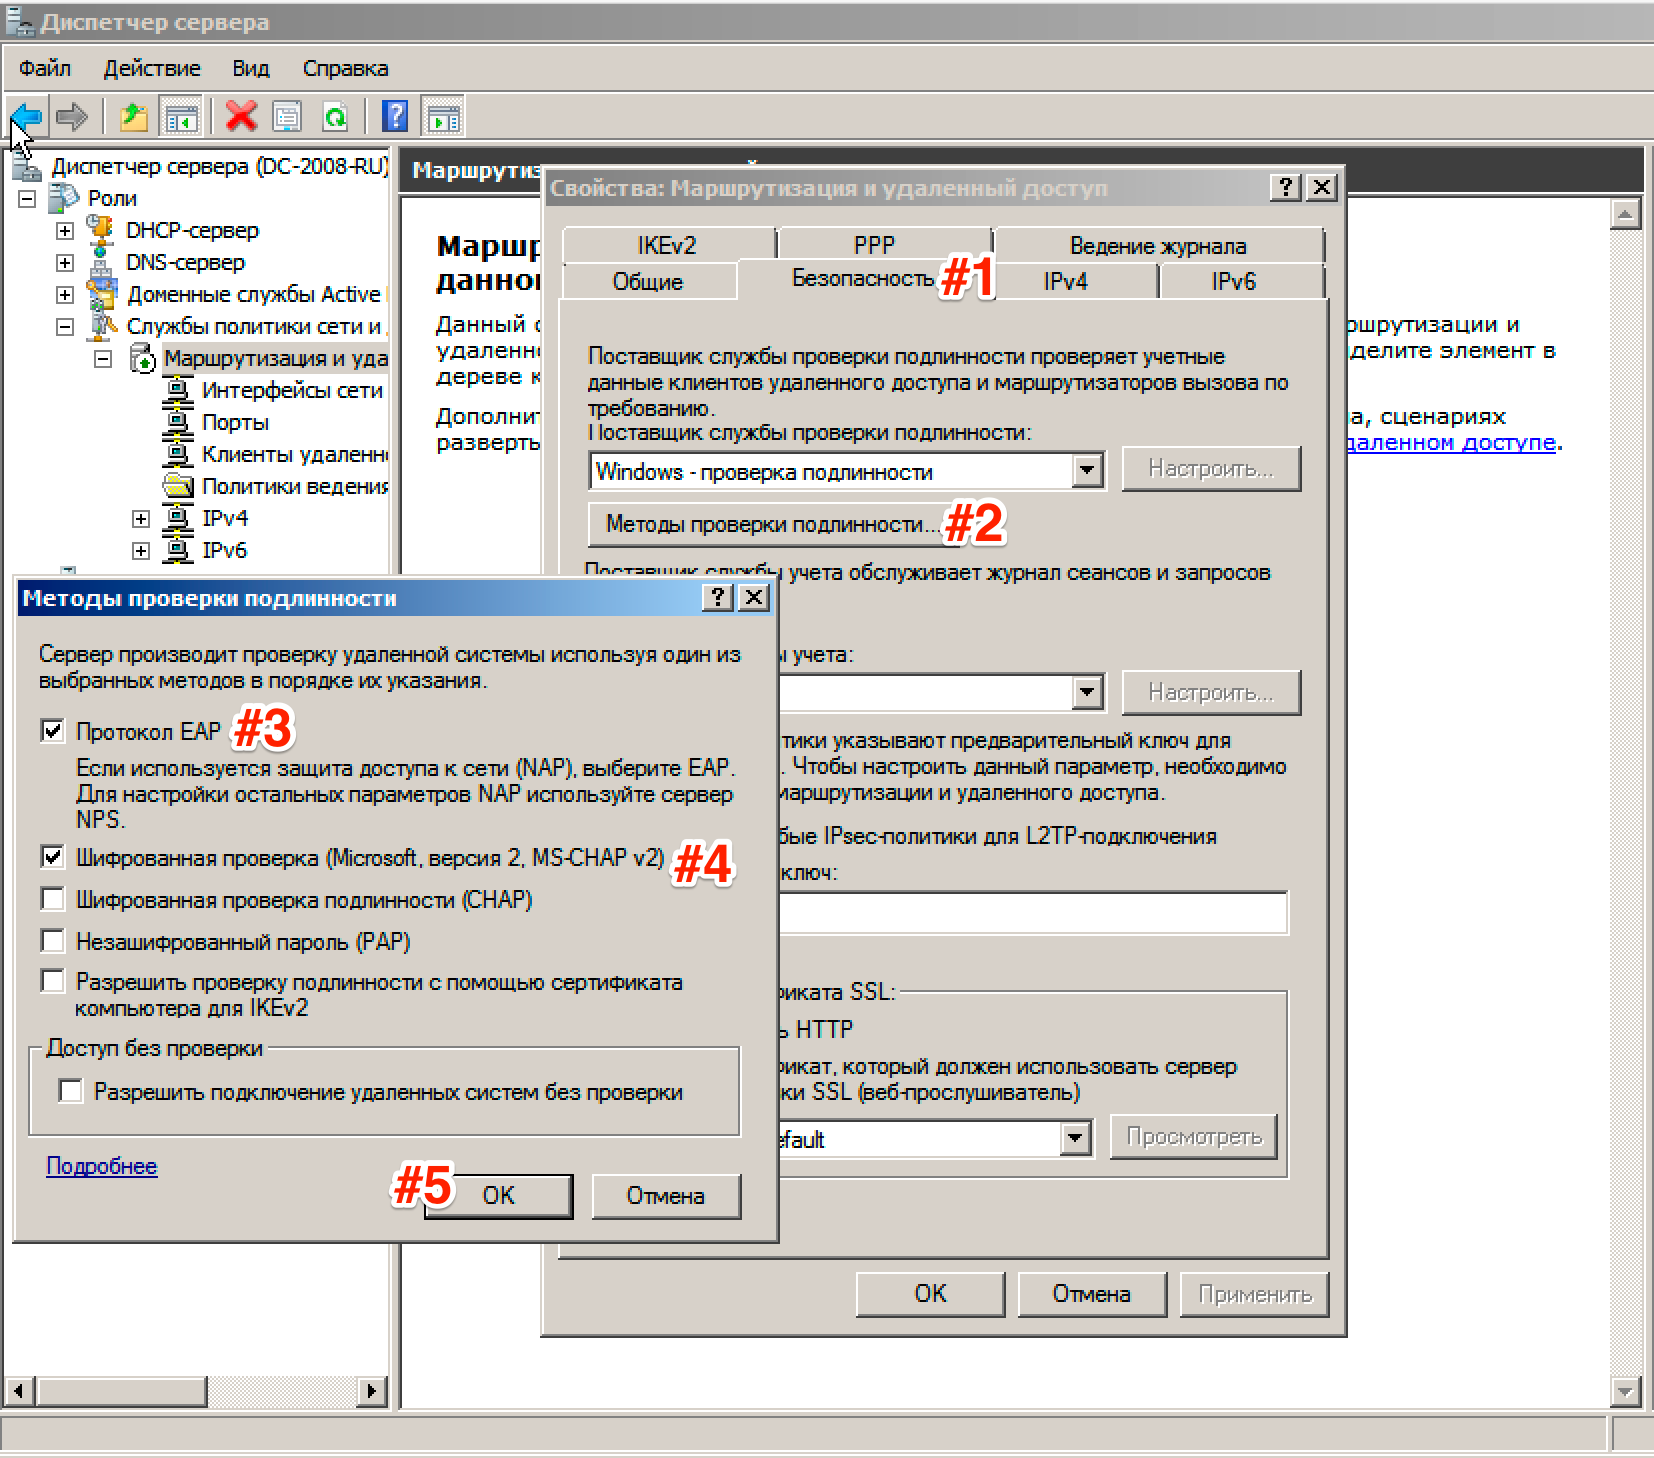Open the Windows - проверка подлинности dropdown

[x=1087, y=470]
